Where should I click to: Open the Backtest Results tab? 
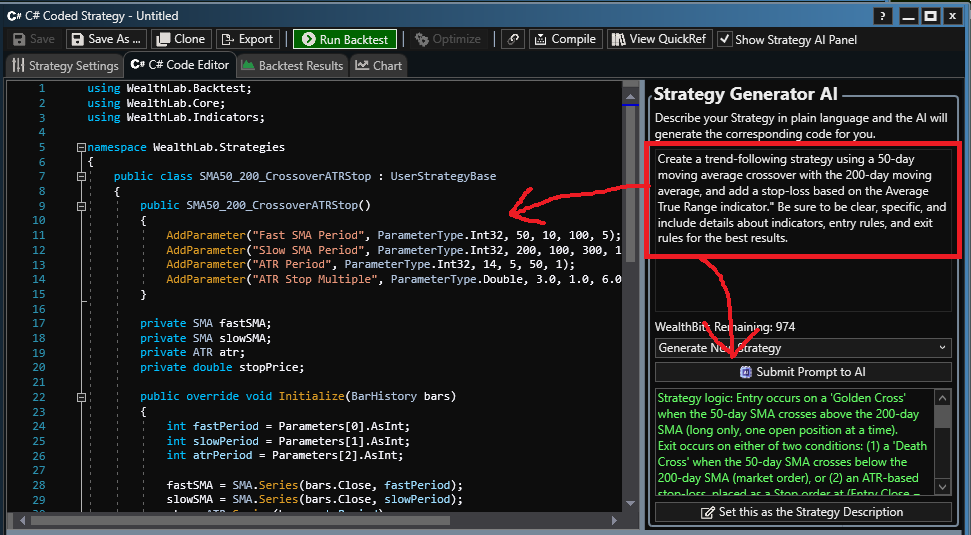tap(292, 66)
